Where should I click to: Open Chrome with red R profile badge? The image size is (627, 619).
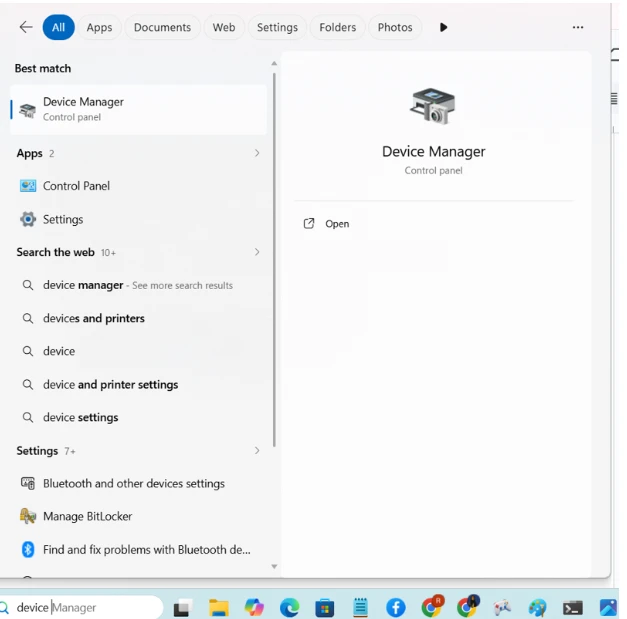(431, 607)
